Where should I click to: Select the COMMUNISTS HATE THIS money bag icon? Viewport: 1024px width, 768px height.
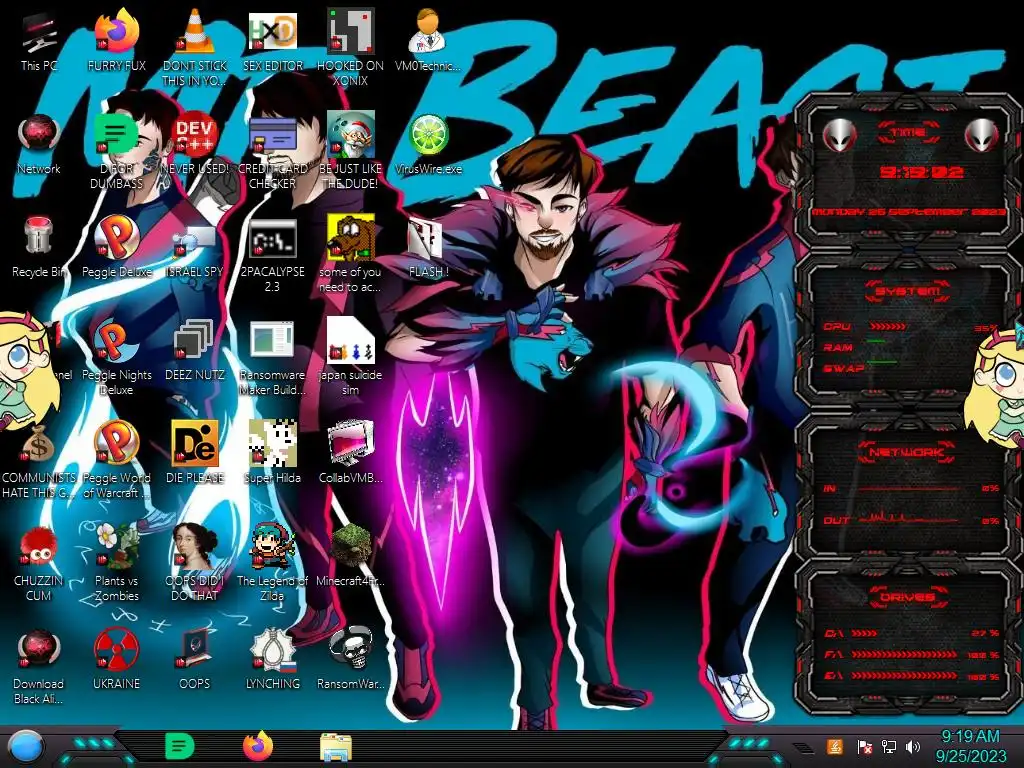(39, 460)
